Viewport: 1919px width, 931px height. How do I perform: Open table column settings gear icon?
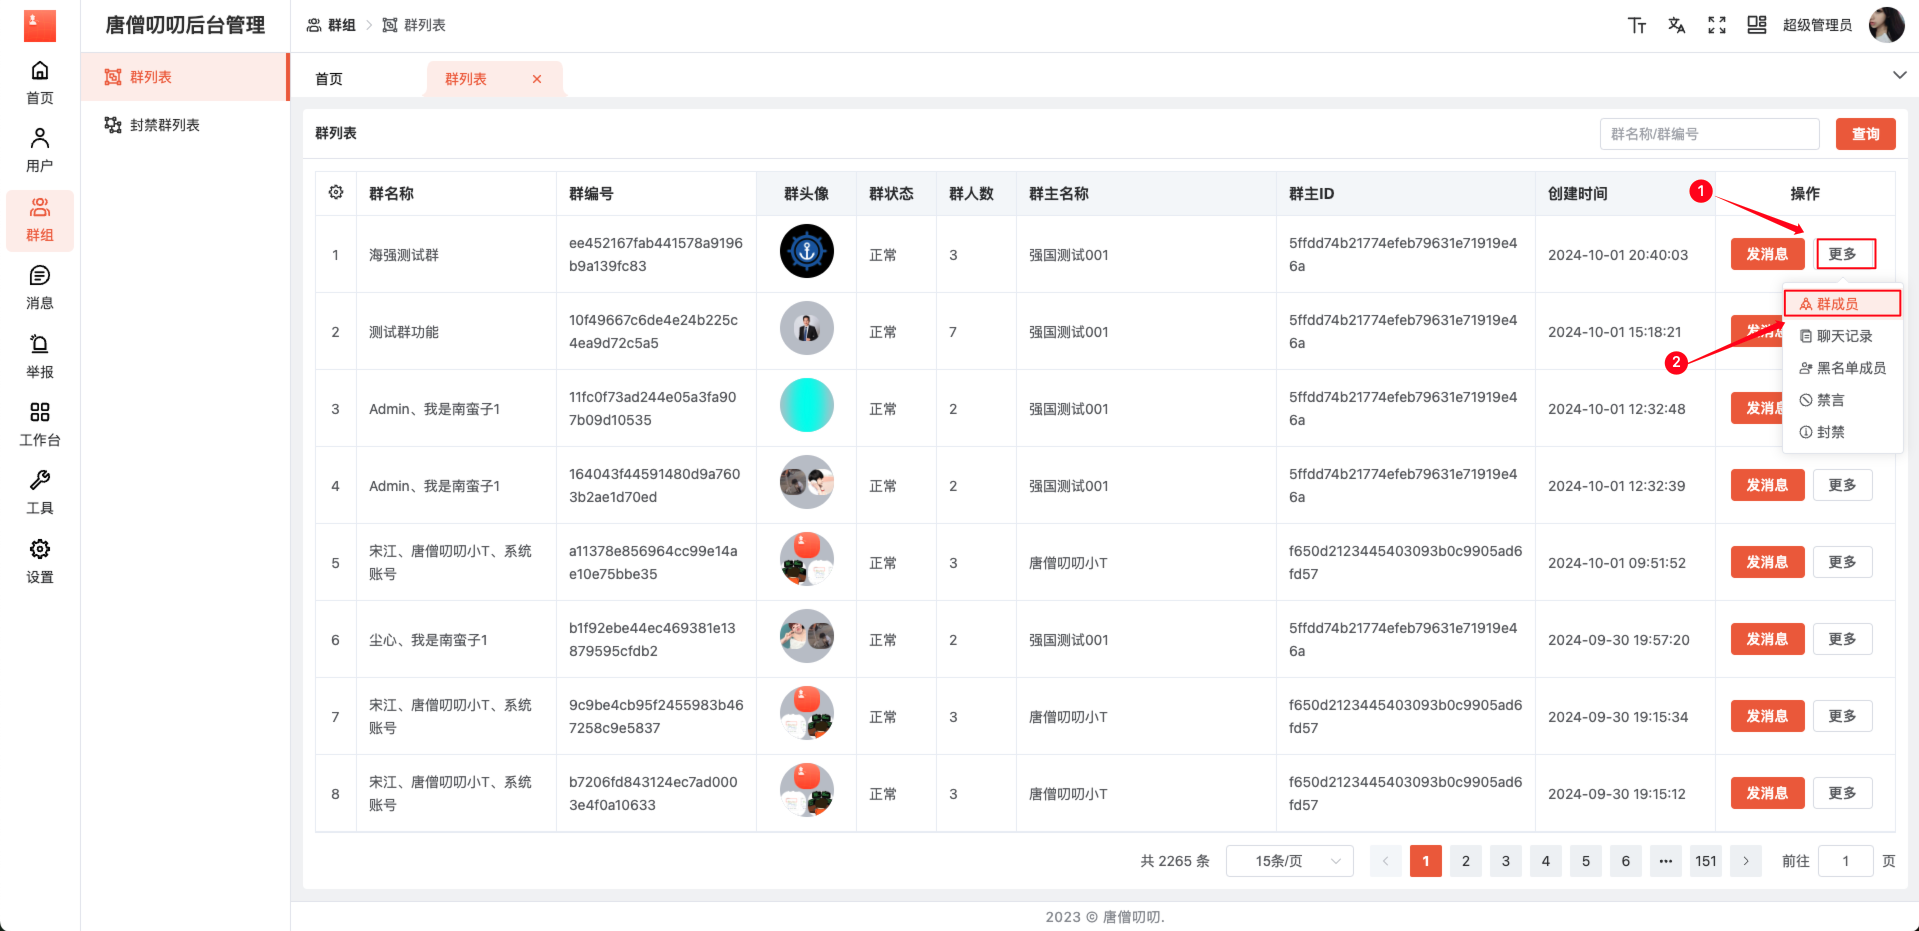coord(336,193)
